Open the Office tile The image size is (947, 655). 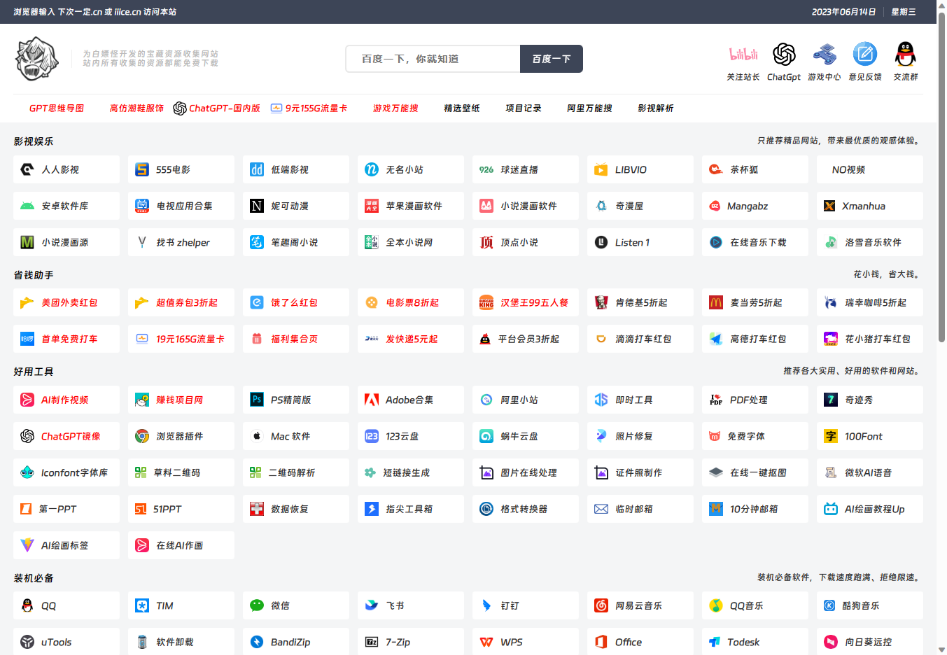[640, 642]
